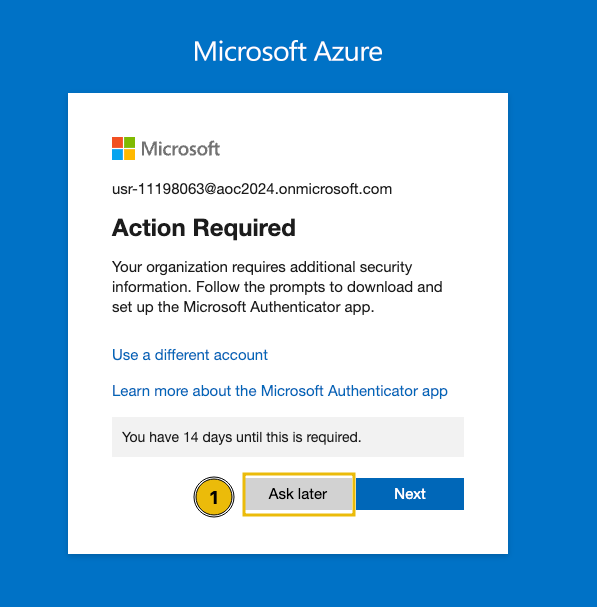Screen dimensions: 597x607
Task: Select the green square of the Microsoft logo
Action: click(130, 142)
